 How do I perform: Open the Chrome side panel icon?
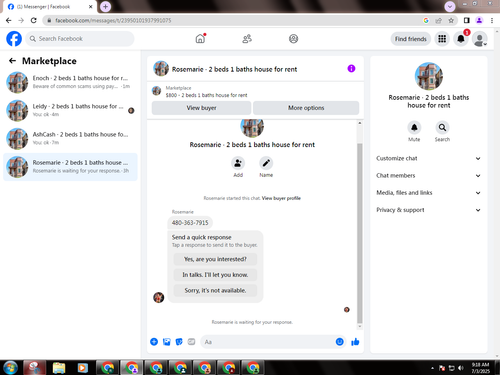467,20
